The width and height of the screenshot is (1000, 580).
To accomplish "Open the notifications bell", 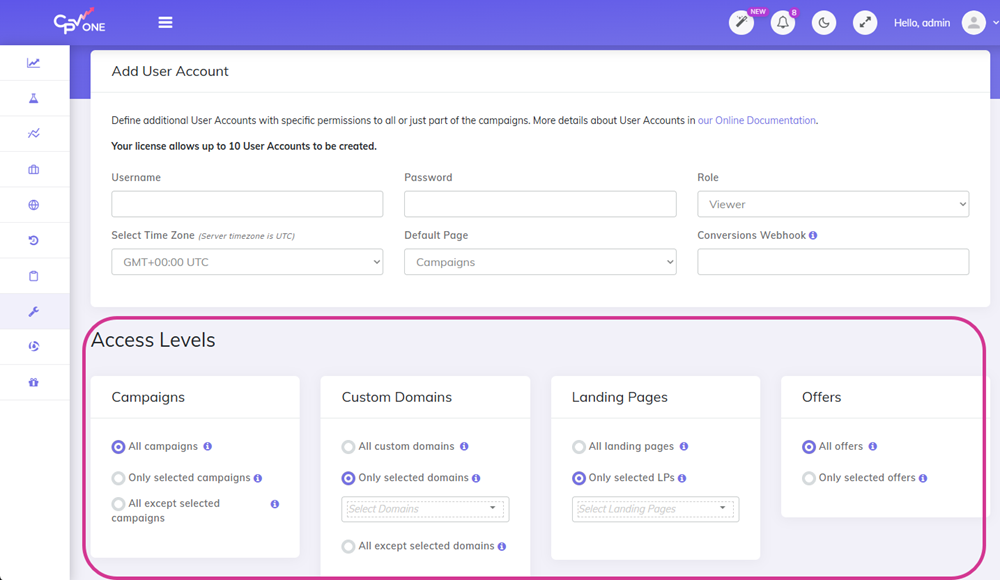I will point(783,22).
